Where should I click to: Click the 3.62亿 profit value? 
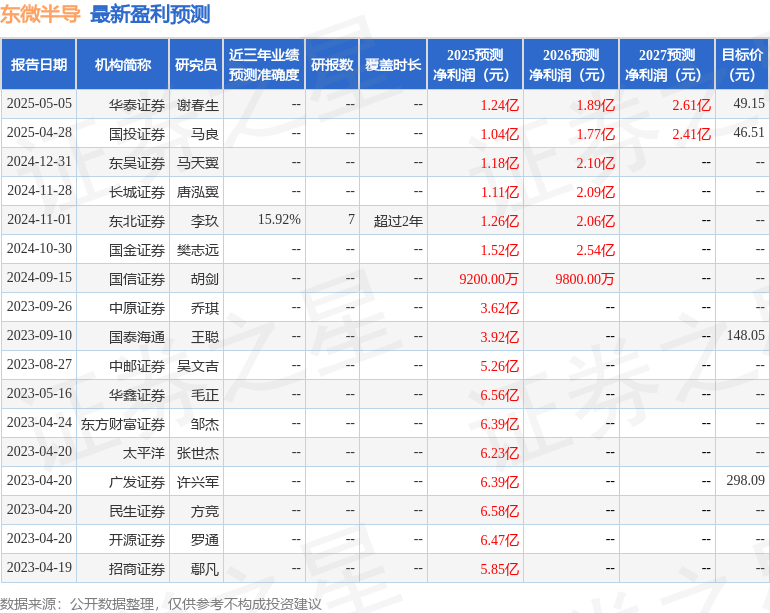tap(499, 308)
